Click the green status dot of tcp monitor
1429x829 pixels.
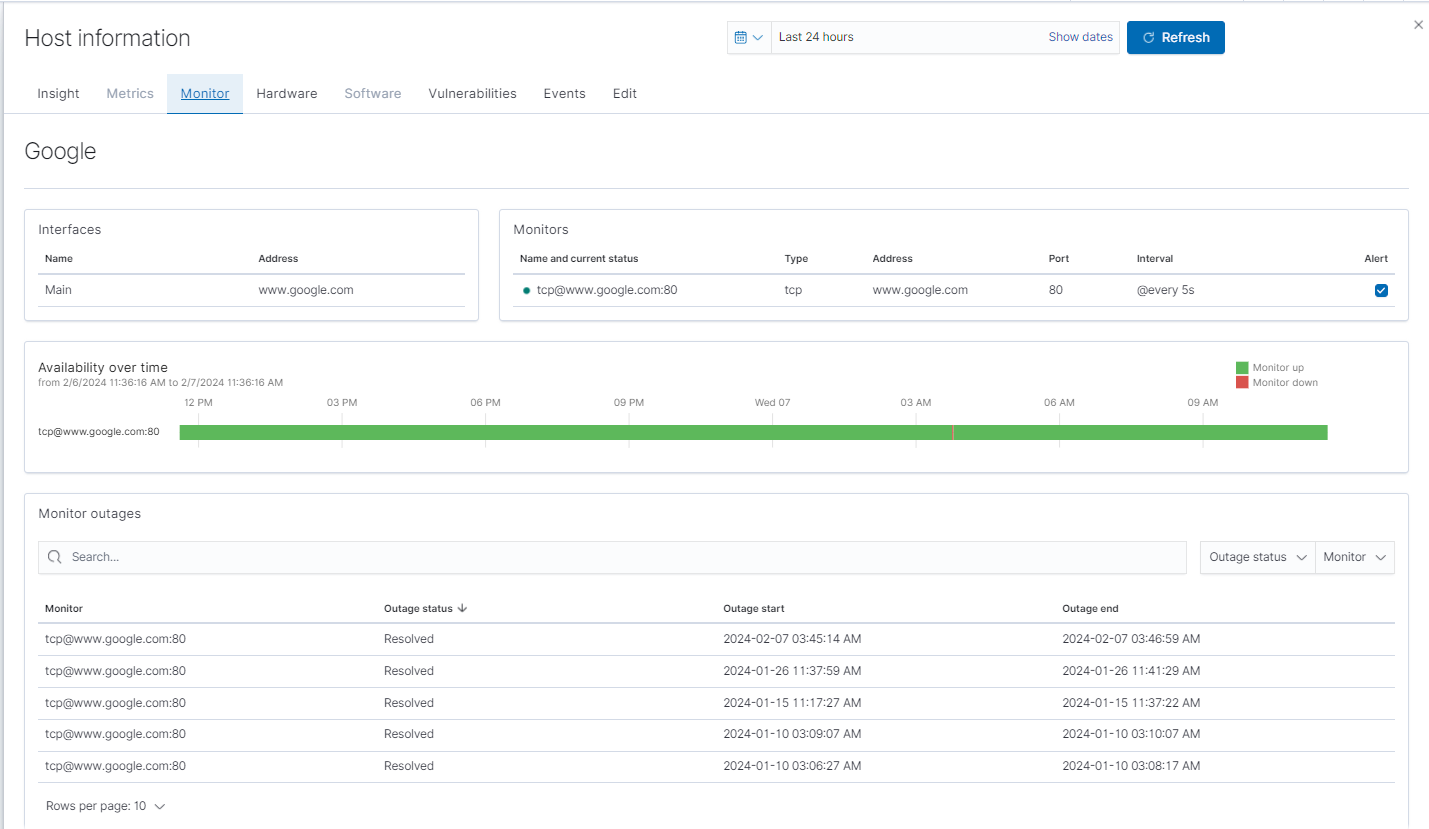(526, 290)
